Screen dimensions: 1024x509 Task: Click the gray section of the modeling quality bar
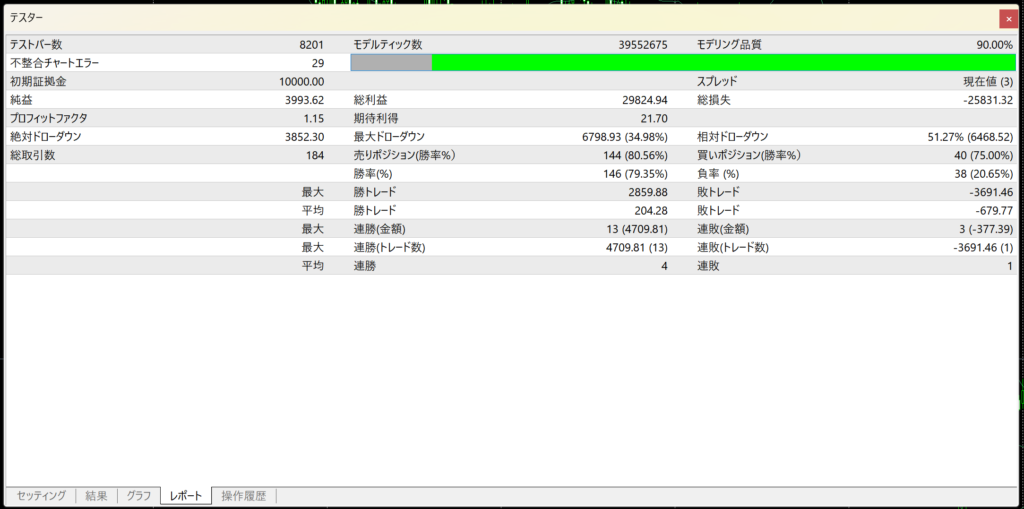pyautogui.click(x=391, y=63)
